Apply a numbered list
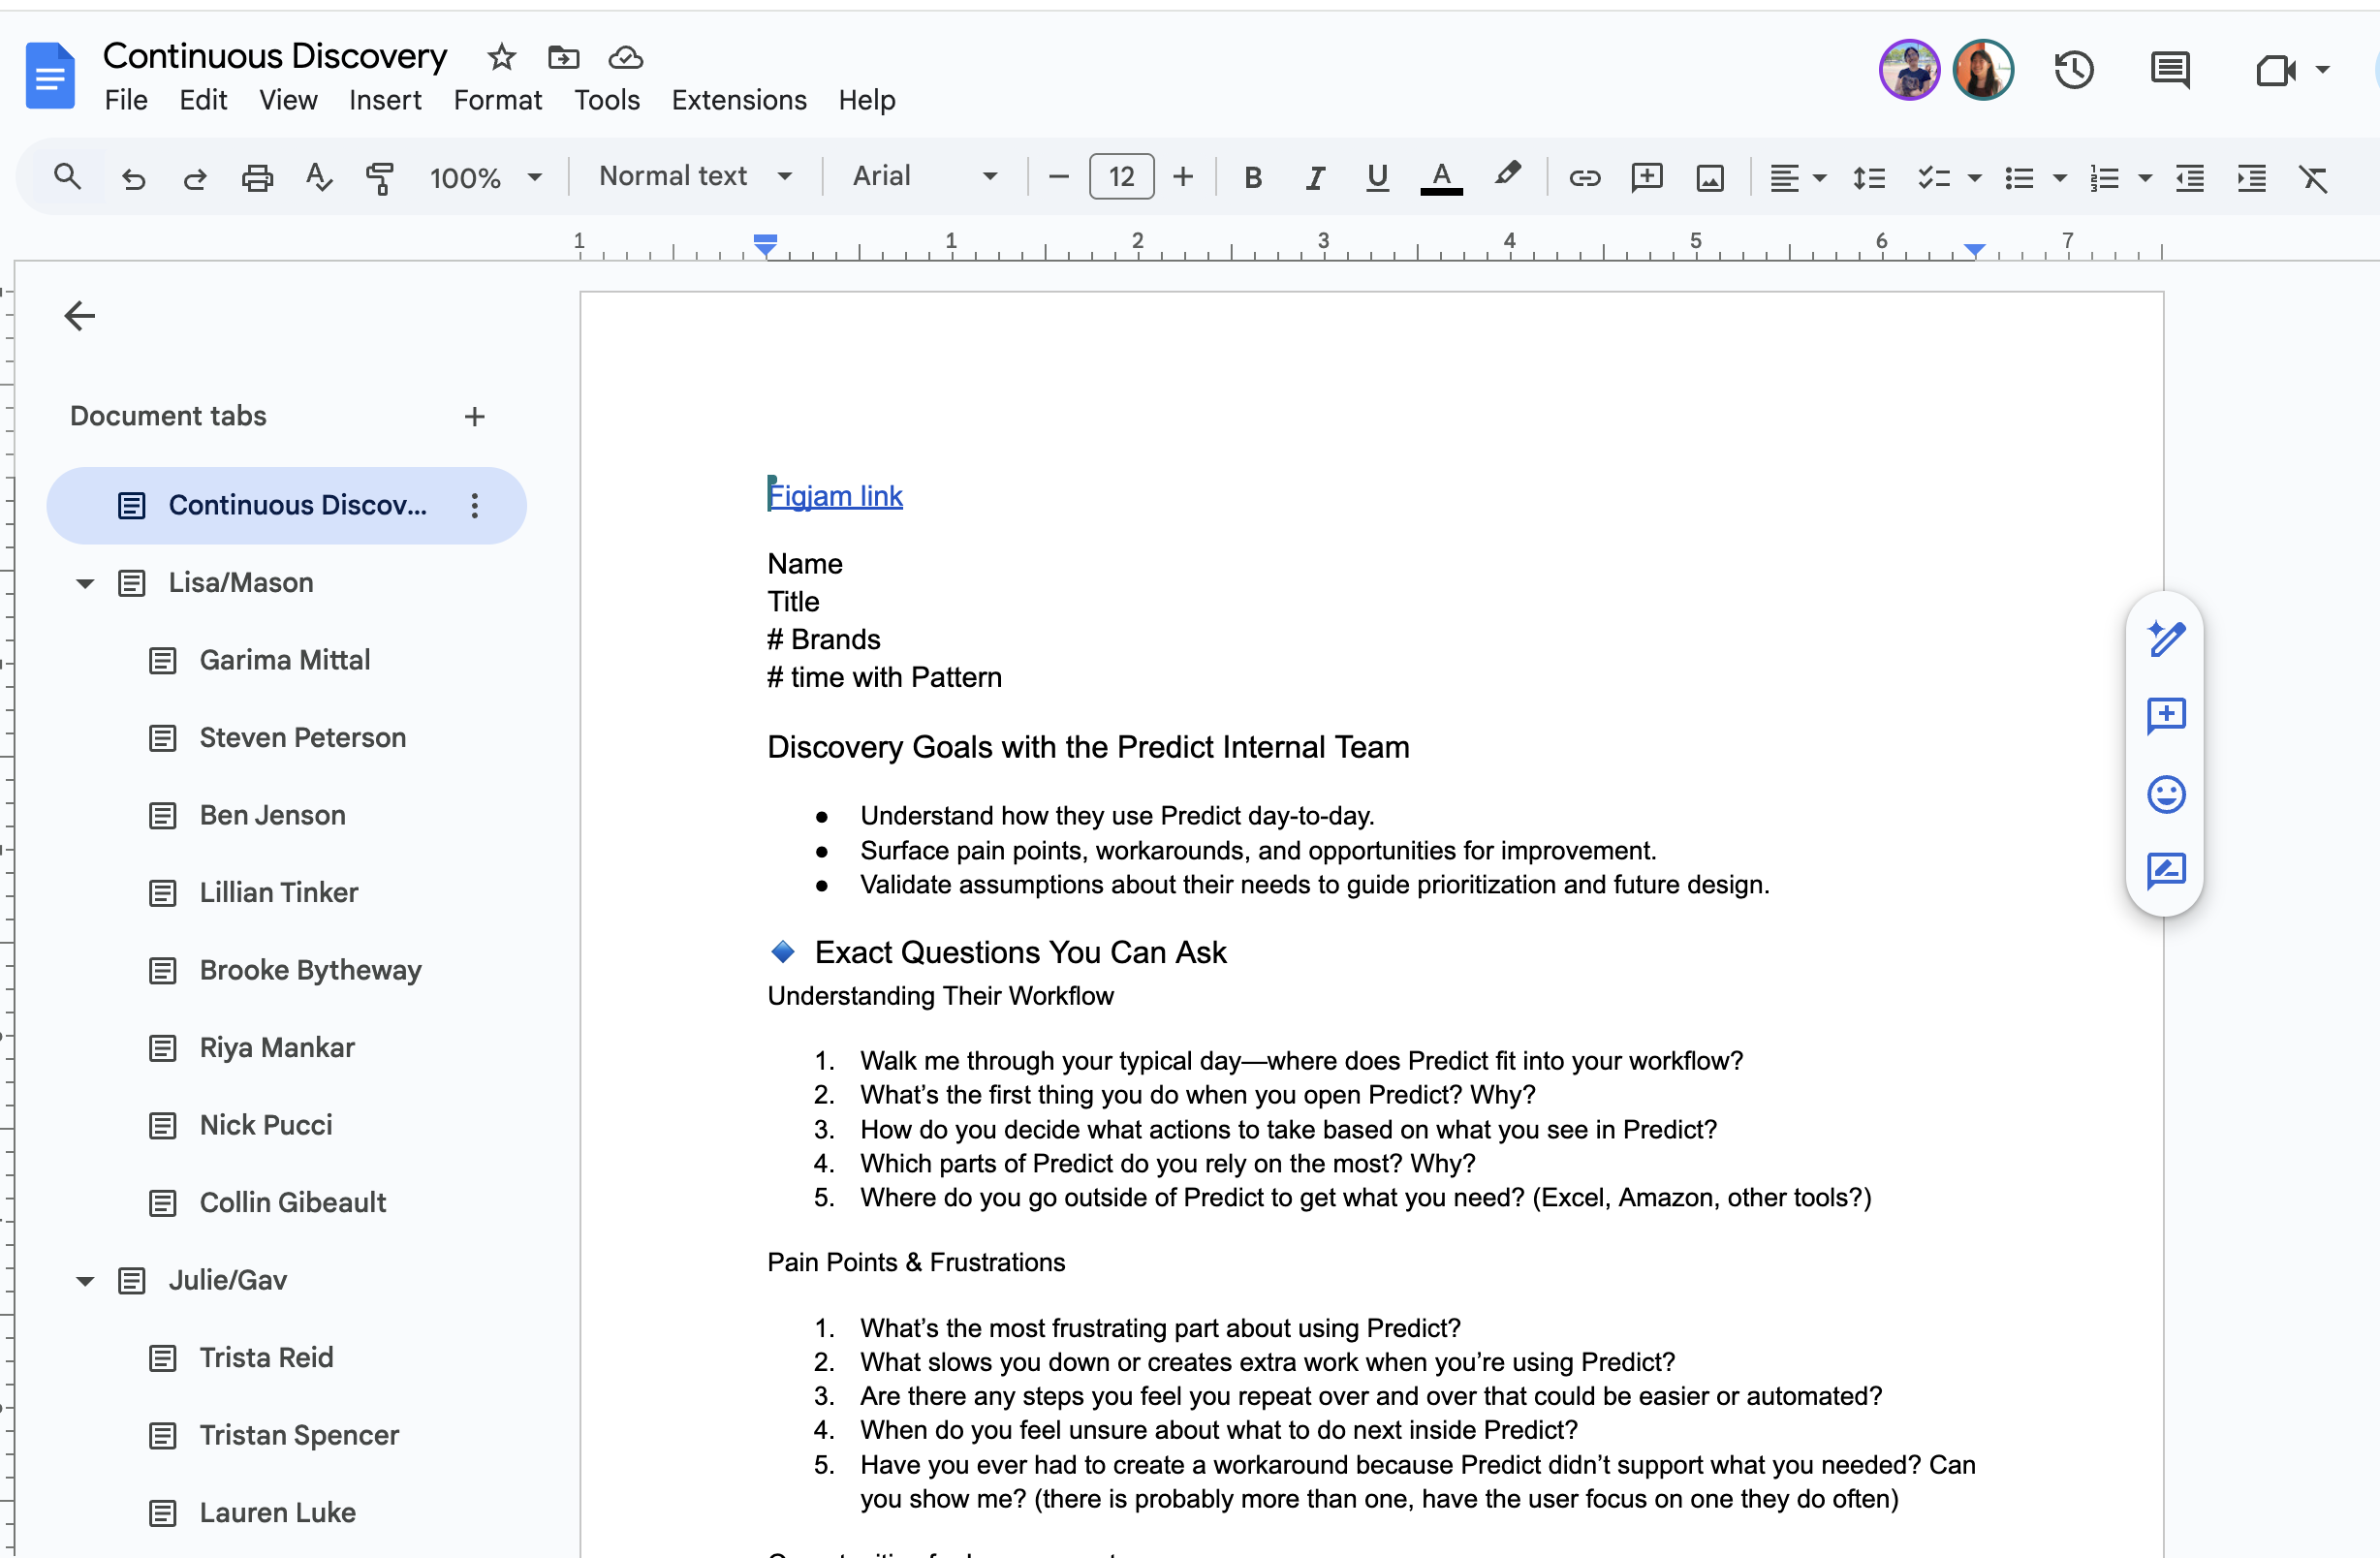2380x1558 pixels. click(2104, 178)
